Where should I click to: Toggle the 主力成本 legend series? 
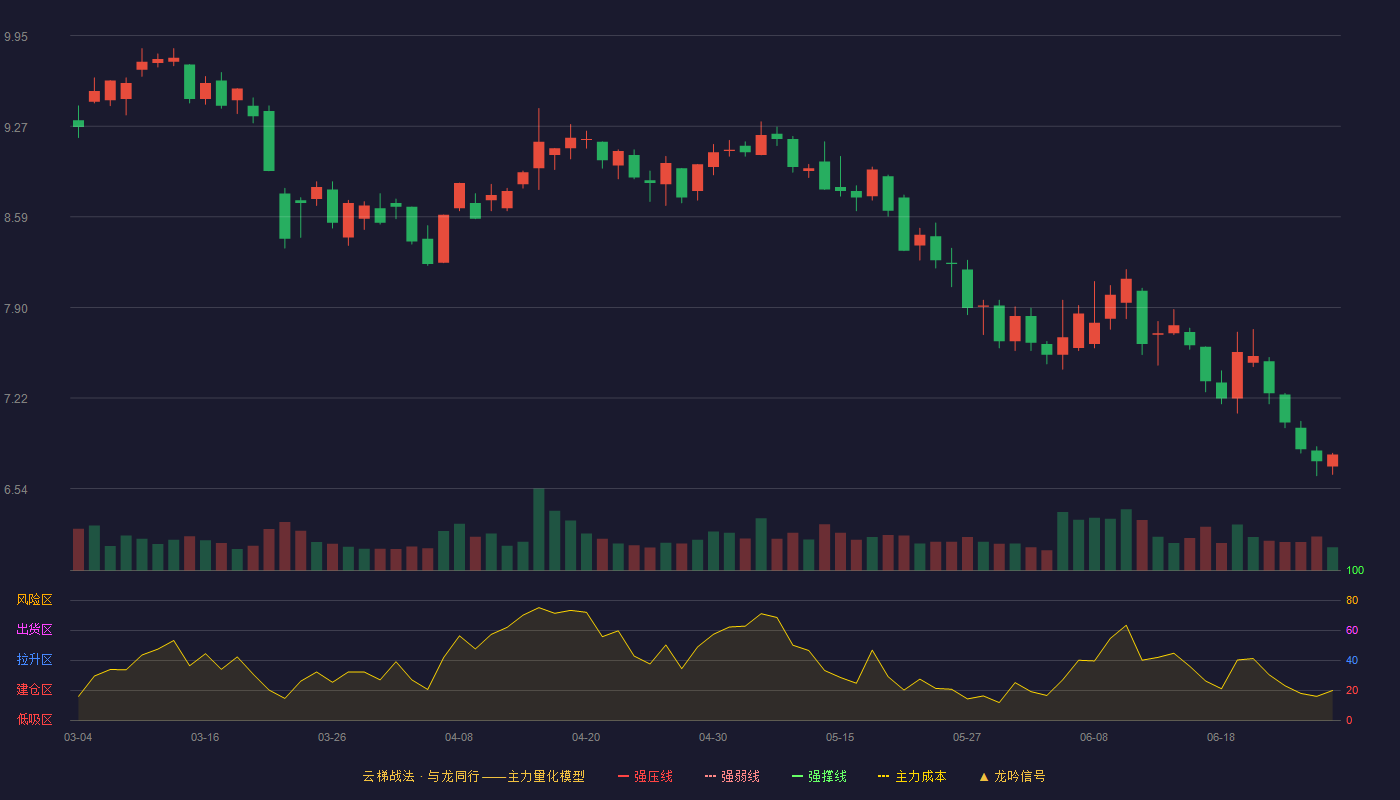point(912,776)
